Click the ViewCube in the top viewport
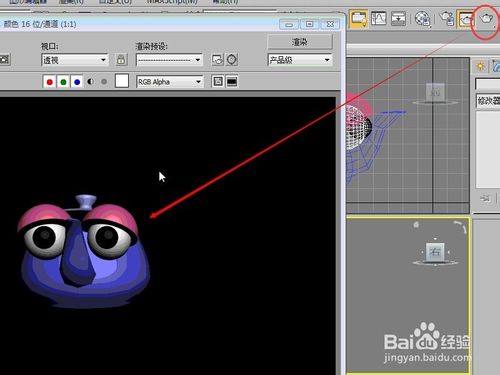The width and height of the screenshot is (500, 375). pos(435,92)
